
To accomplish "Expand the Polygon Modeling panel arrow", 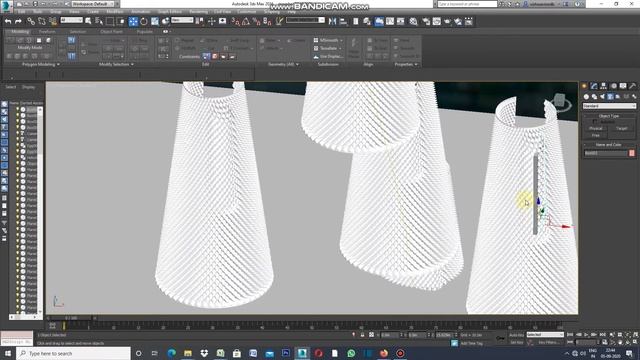I will coord(58,64).
